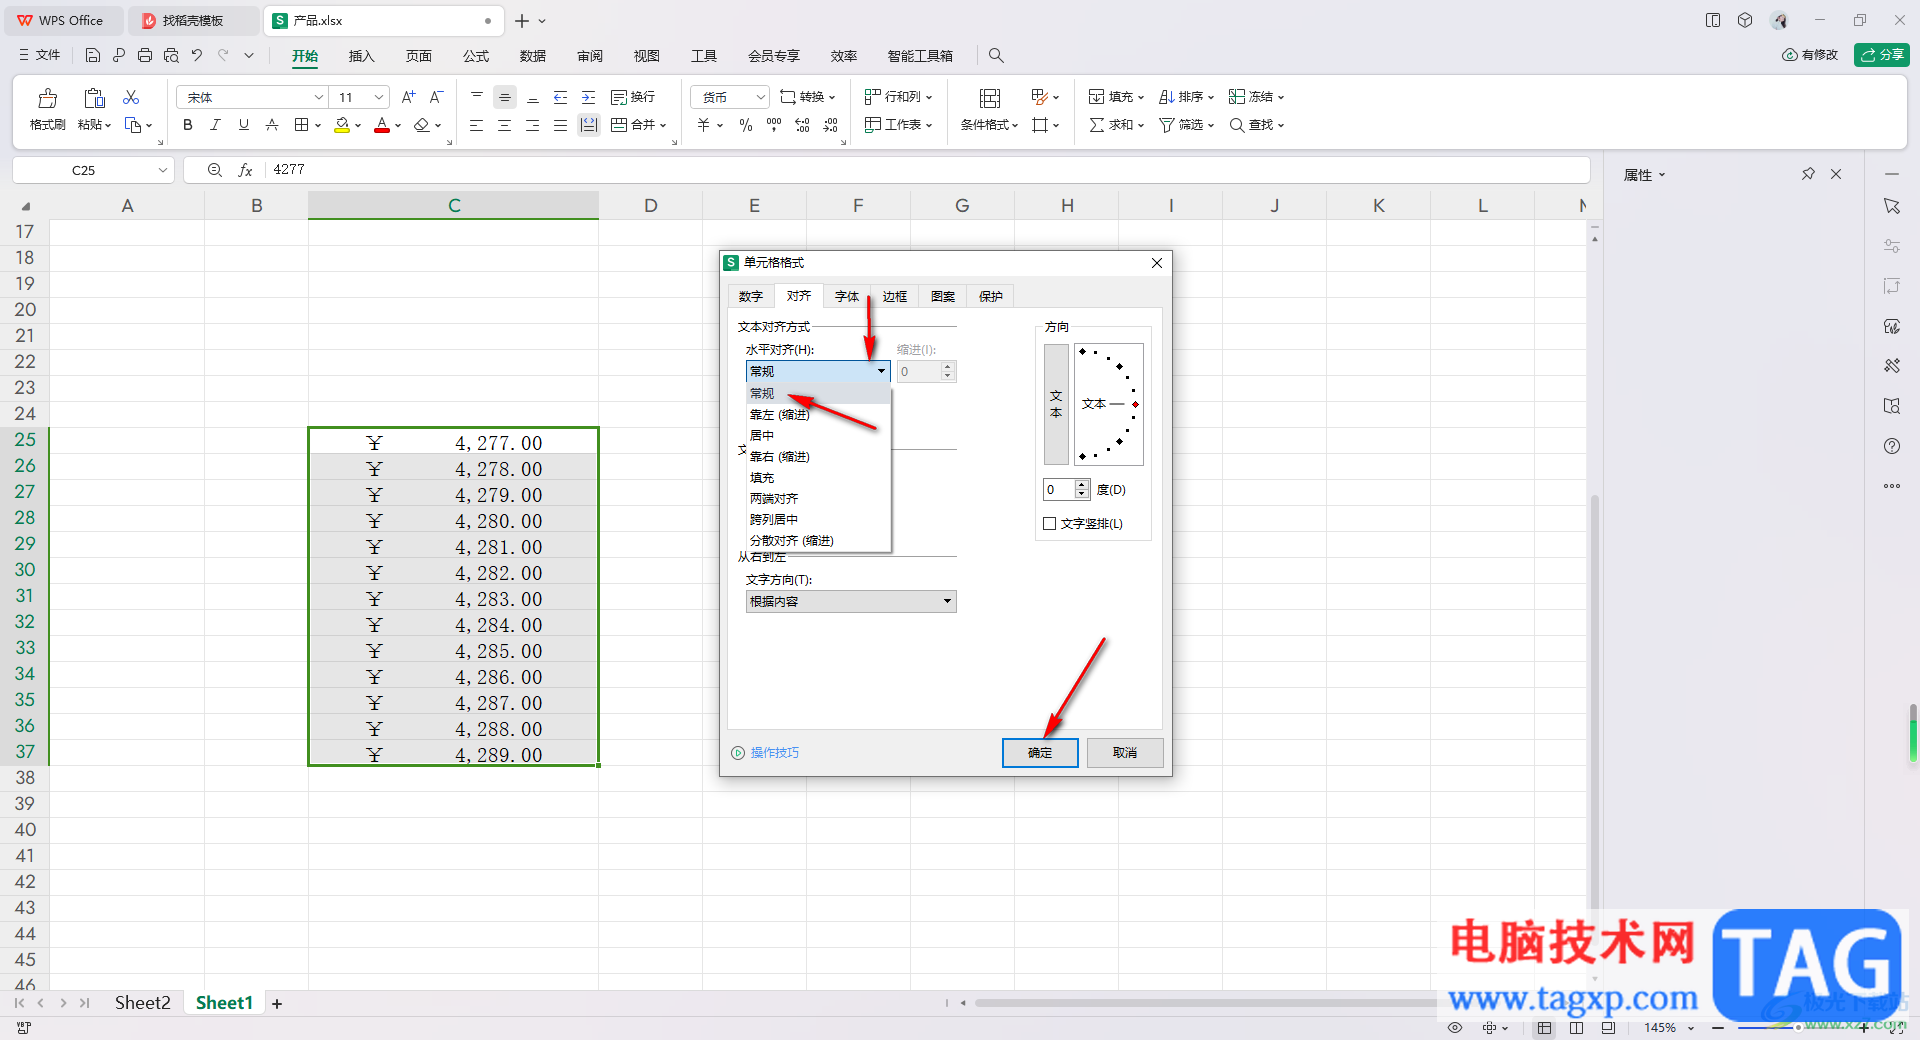Click the add new sheet plus icon

(x=277, y=1004)
